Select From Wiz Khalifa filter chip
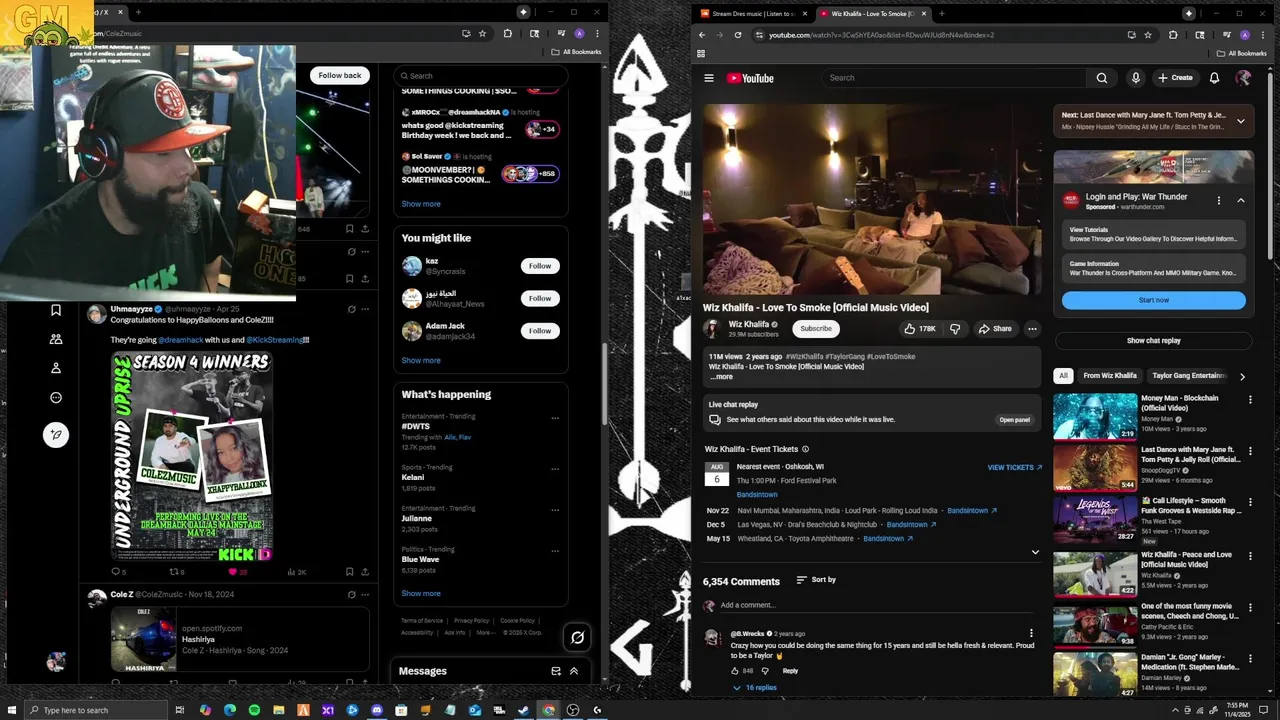The image size is (1280, 720). pyautogui.click(x=1110, y=376)
